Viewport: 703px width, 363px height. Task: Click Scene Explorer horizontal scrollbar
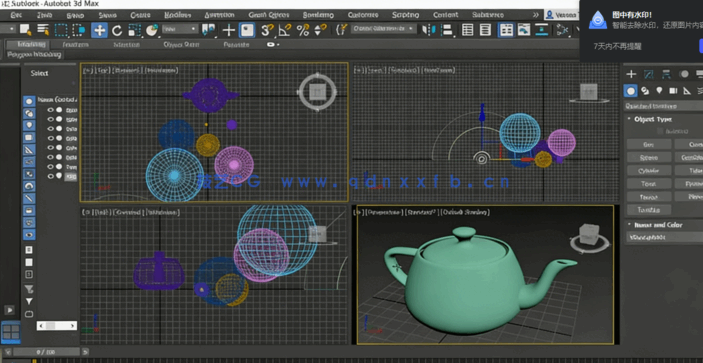pos(56,326)
